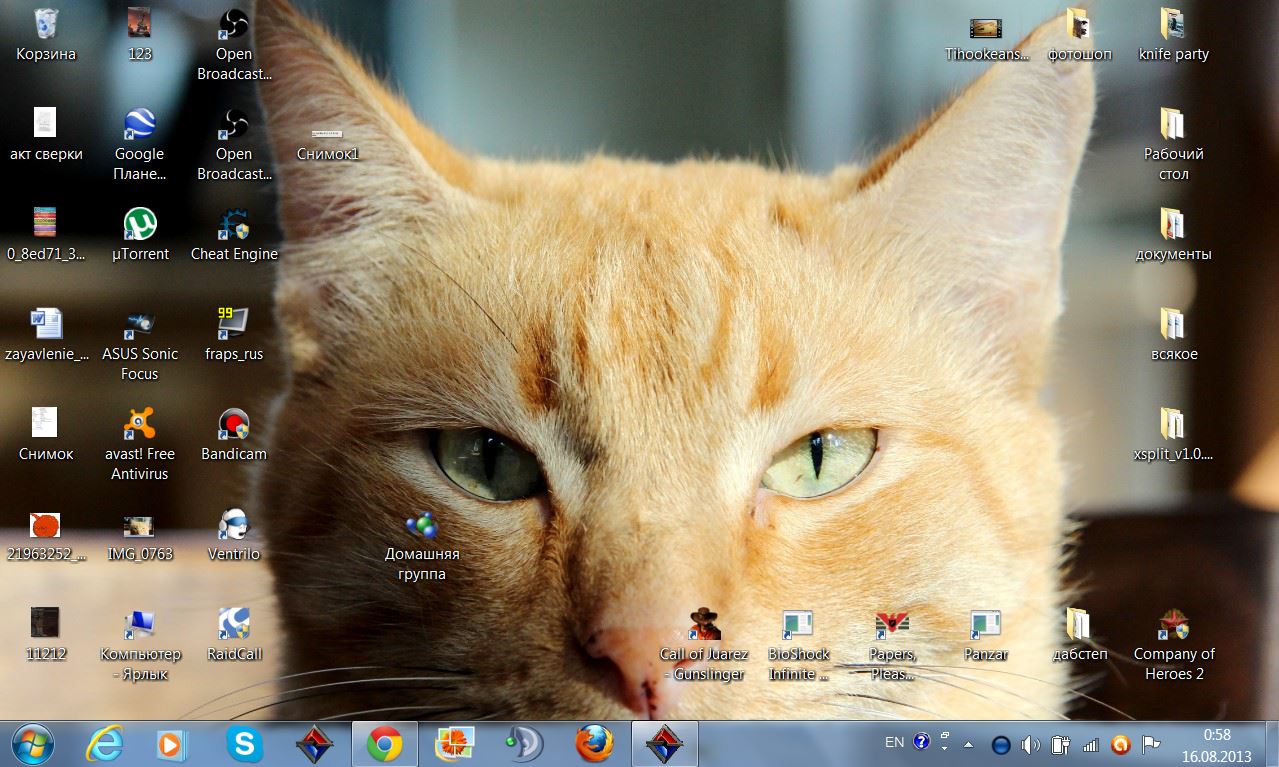
Task: Switch to the Google Chrome taskbar window
Action: pos(384,743)
